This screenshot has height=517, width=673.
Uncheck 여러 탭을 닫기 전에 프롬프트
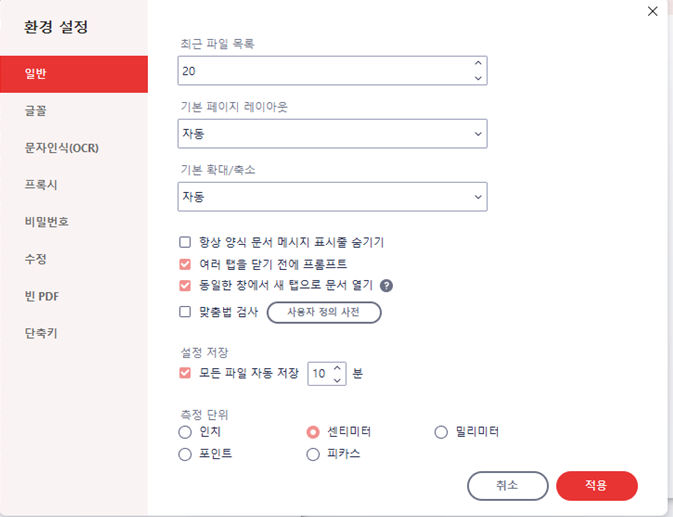click(185, 264)
